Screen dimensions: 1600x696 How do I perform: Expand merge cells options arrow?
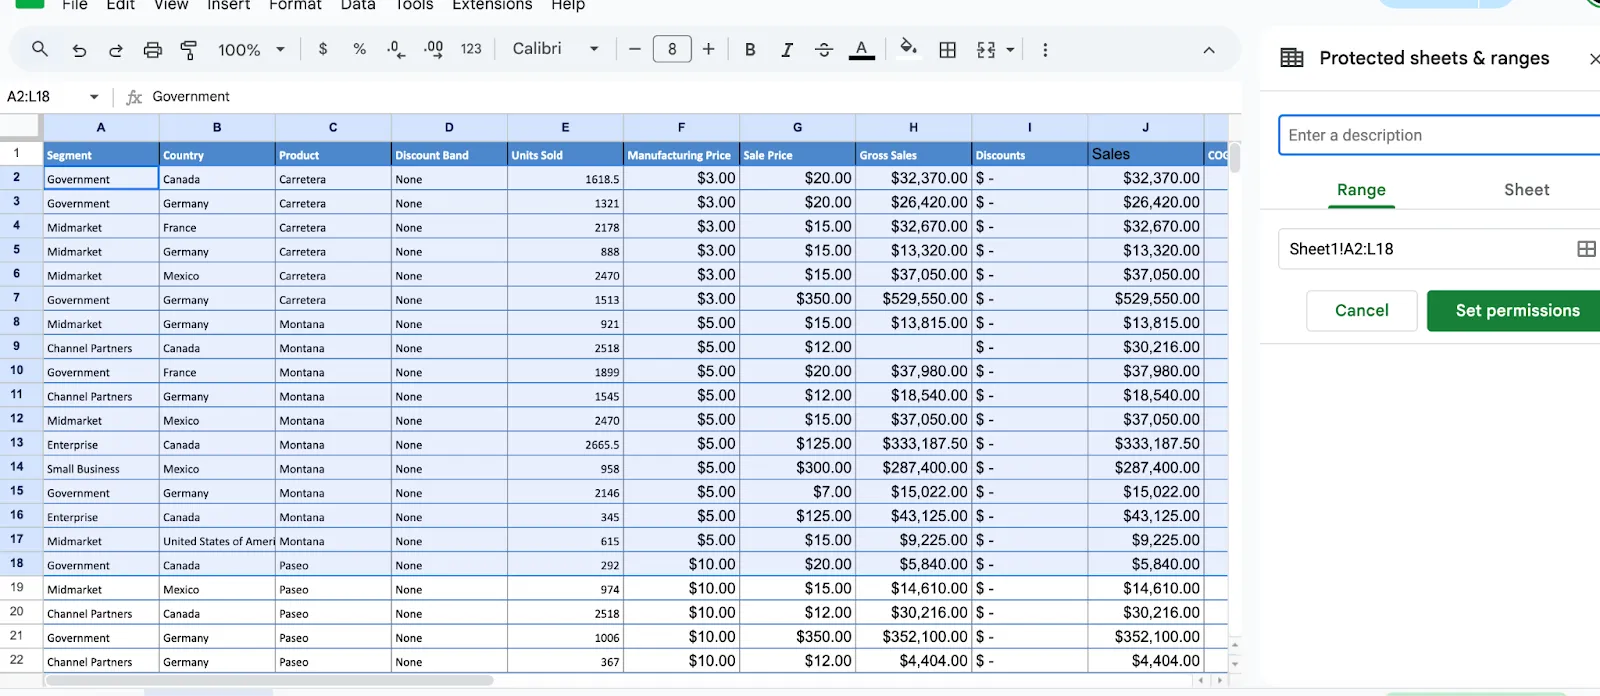click(x=1010, y=49)
